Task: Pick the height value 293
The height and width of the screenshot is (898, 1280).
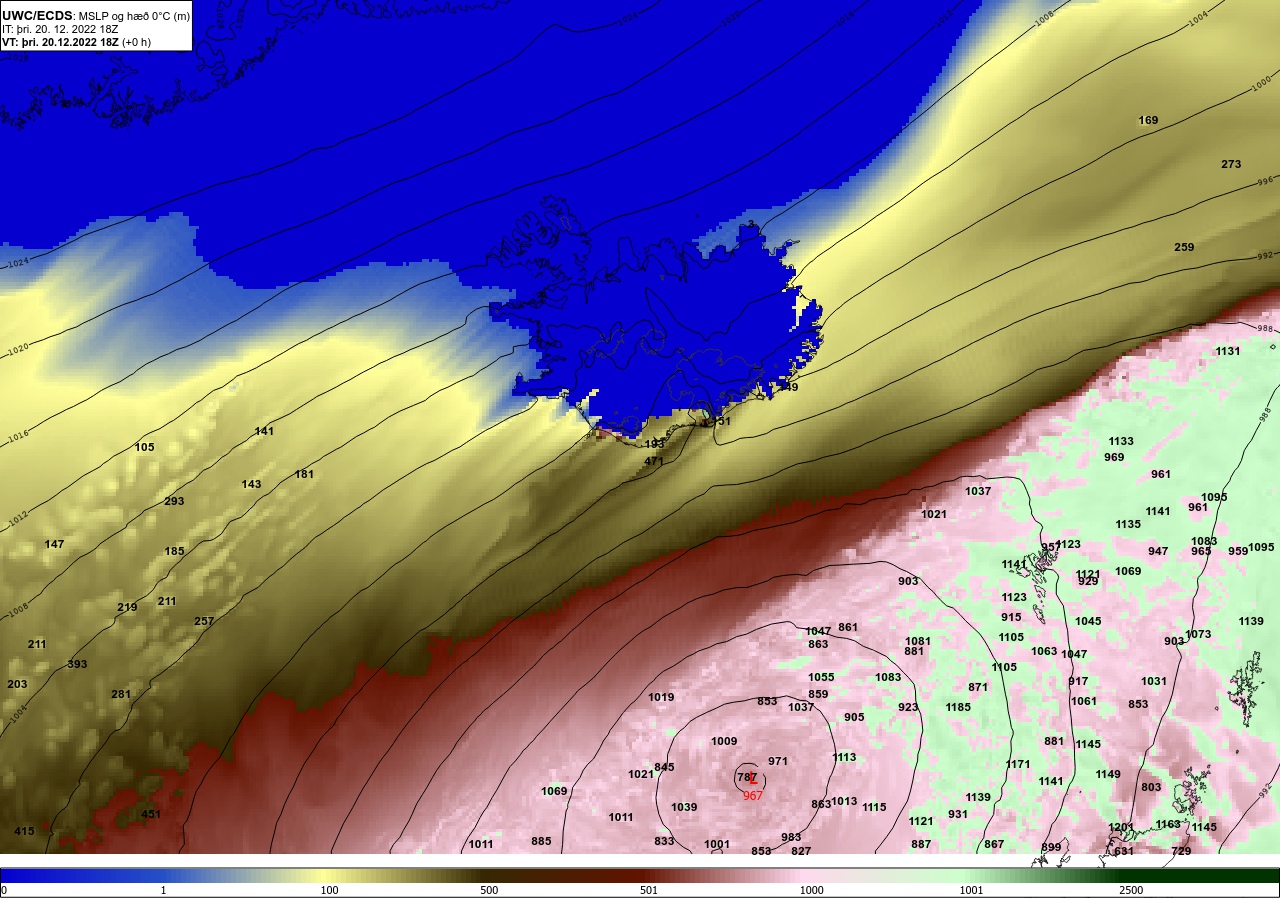Action: 174,501
